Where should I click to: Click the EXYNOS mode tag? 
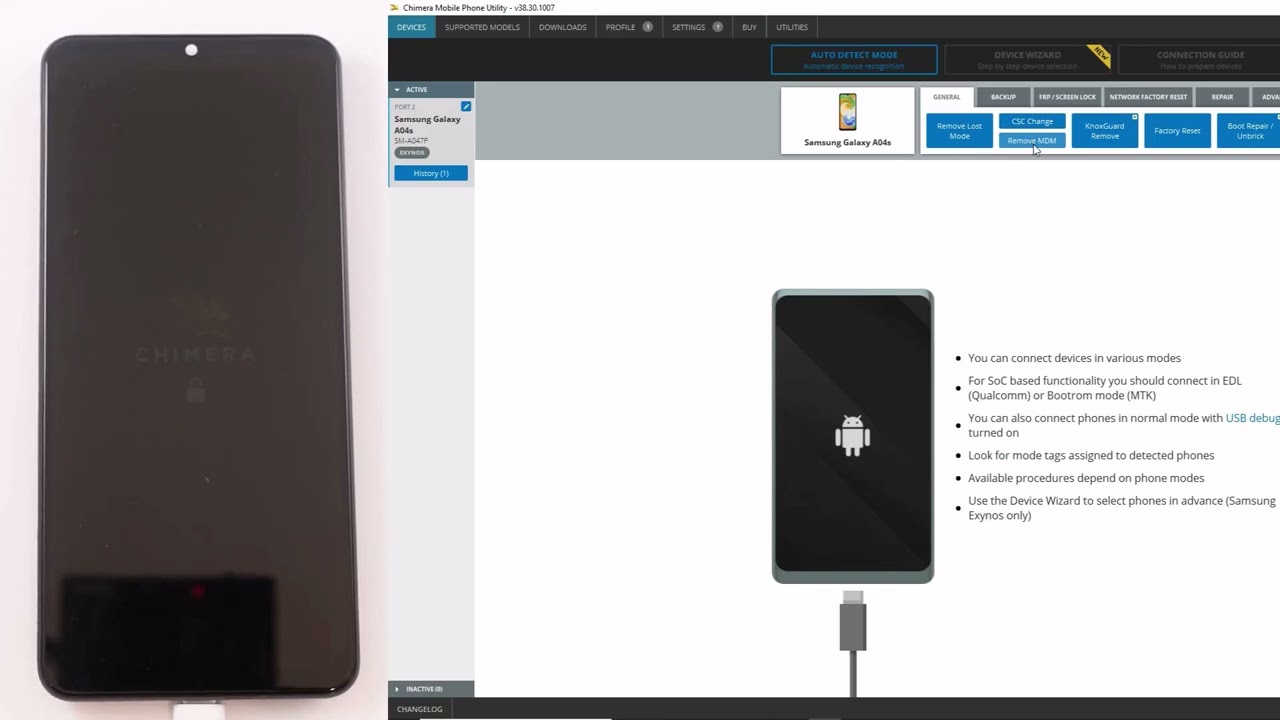click(412, 153)
